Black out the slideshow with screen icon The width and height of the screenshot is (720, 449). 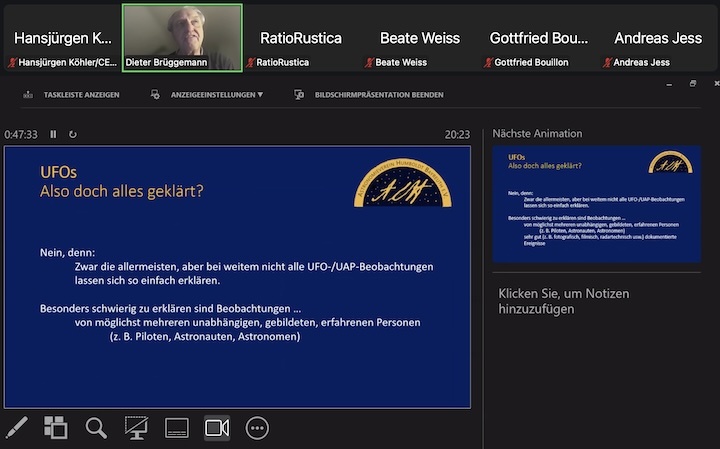coord(136,428)
